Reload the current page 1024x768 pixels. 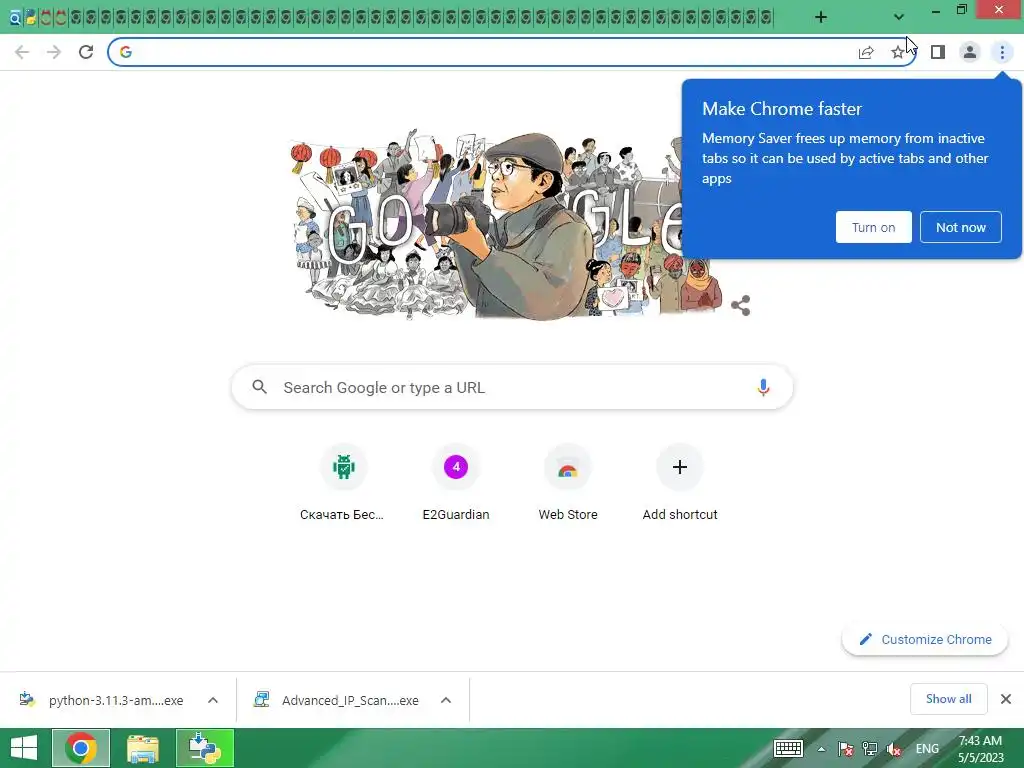tap(86, 52)
